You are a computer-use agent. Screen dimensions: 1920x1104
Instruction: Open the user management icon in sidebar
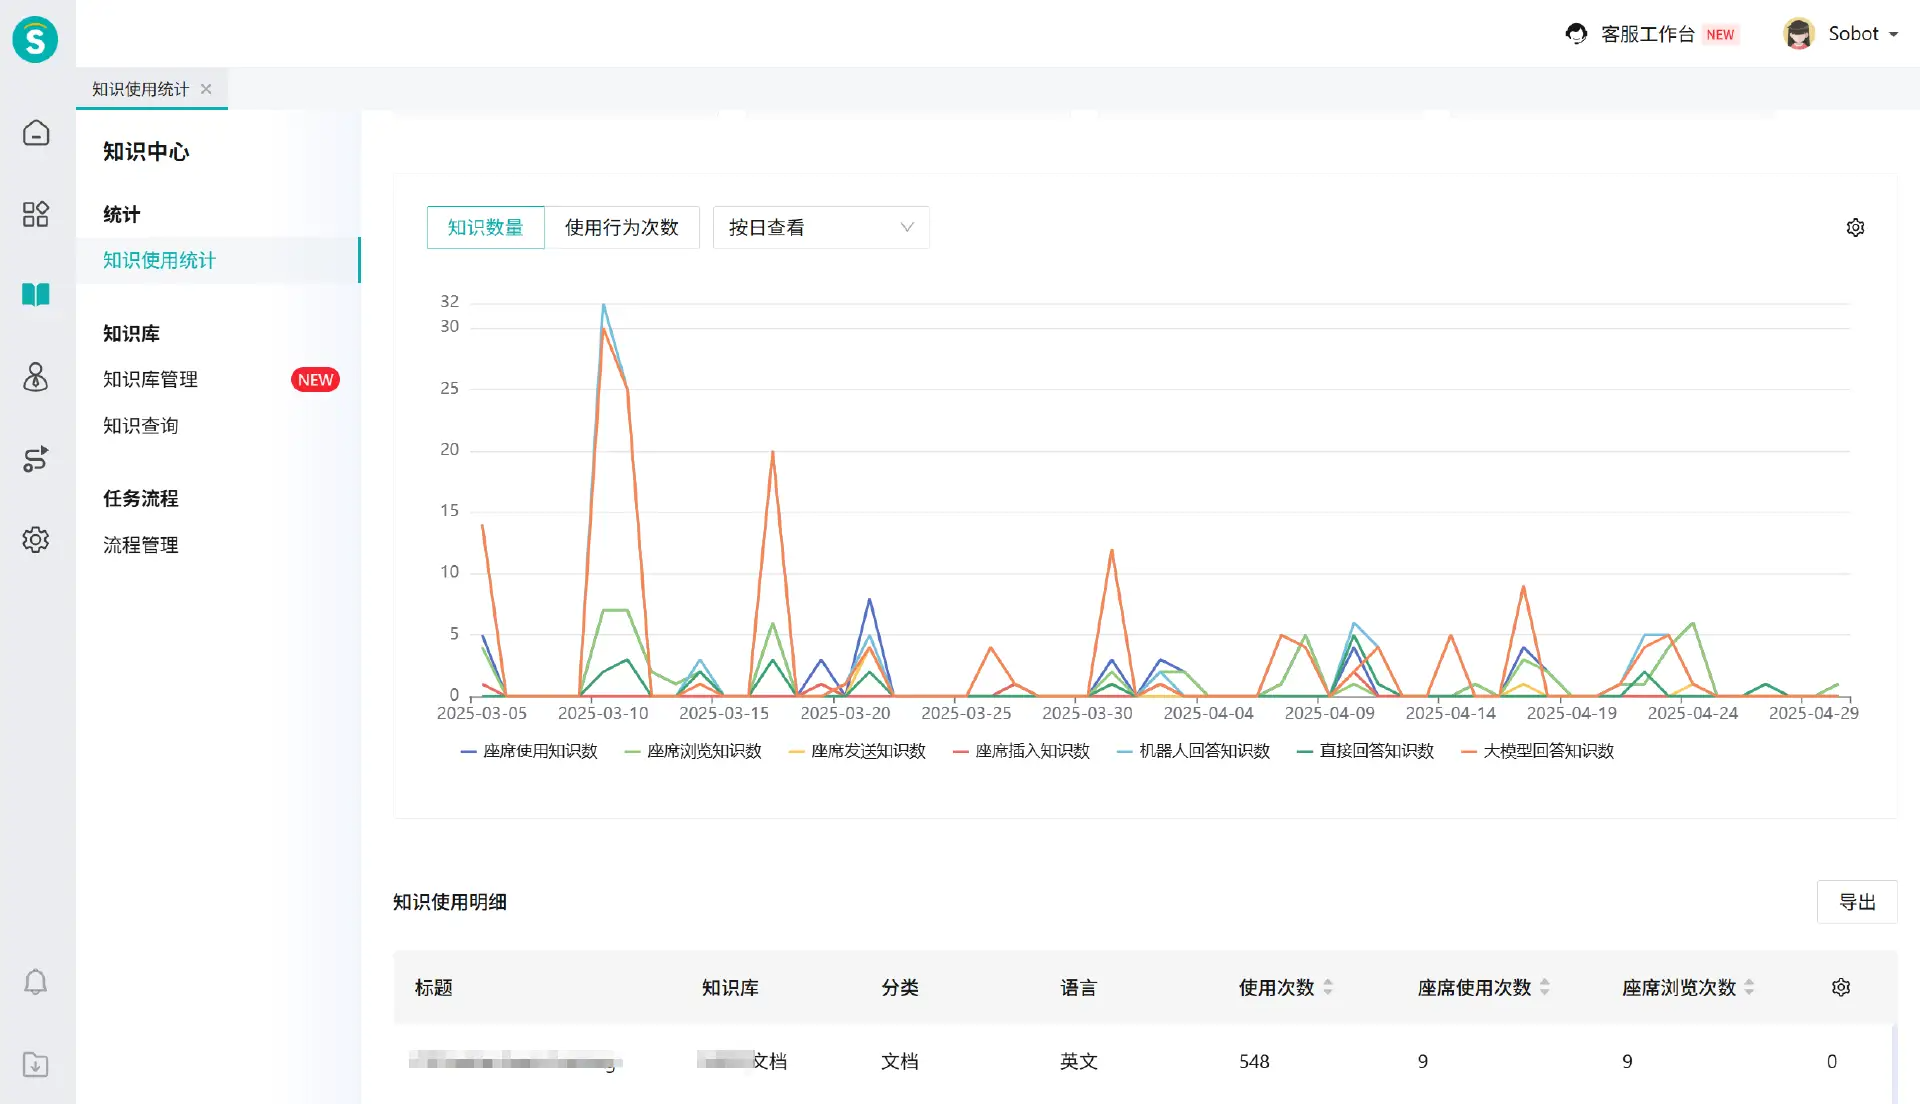tap(36, 377)
